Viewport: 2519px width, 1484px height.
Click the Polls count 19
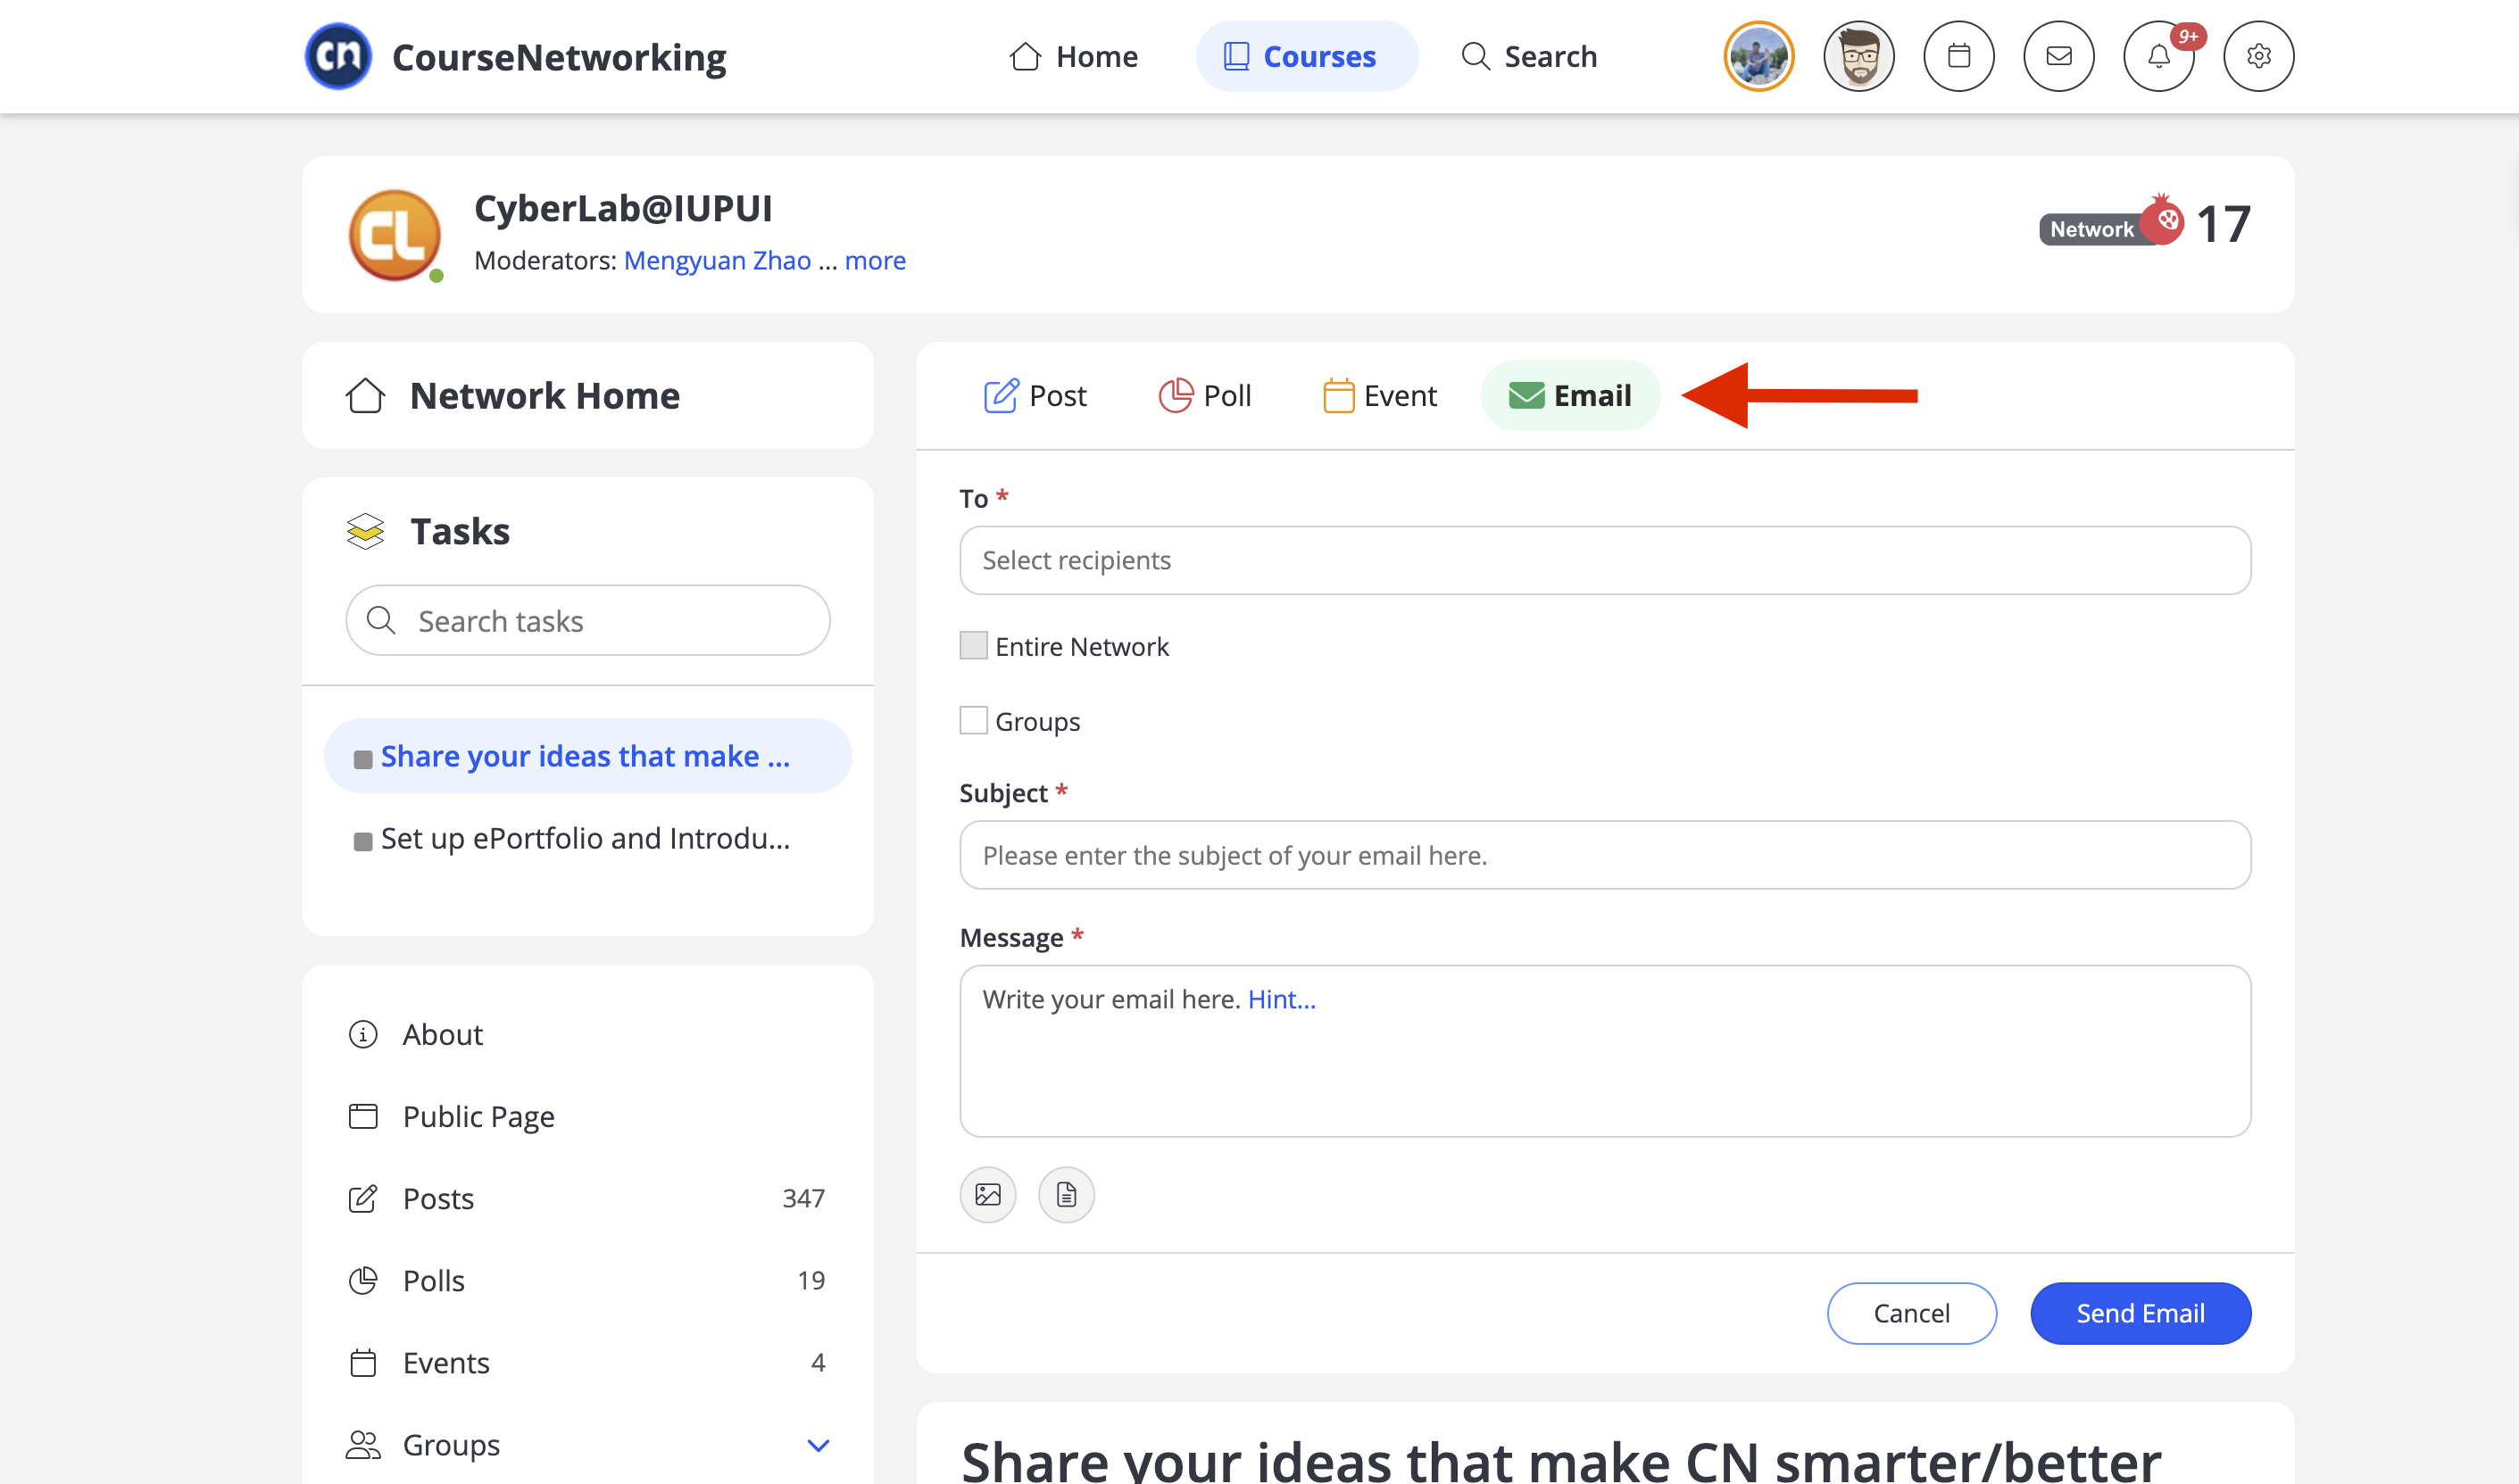click(x=811, y=1280)
